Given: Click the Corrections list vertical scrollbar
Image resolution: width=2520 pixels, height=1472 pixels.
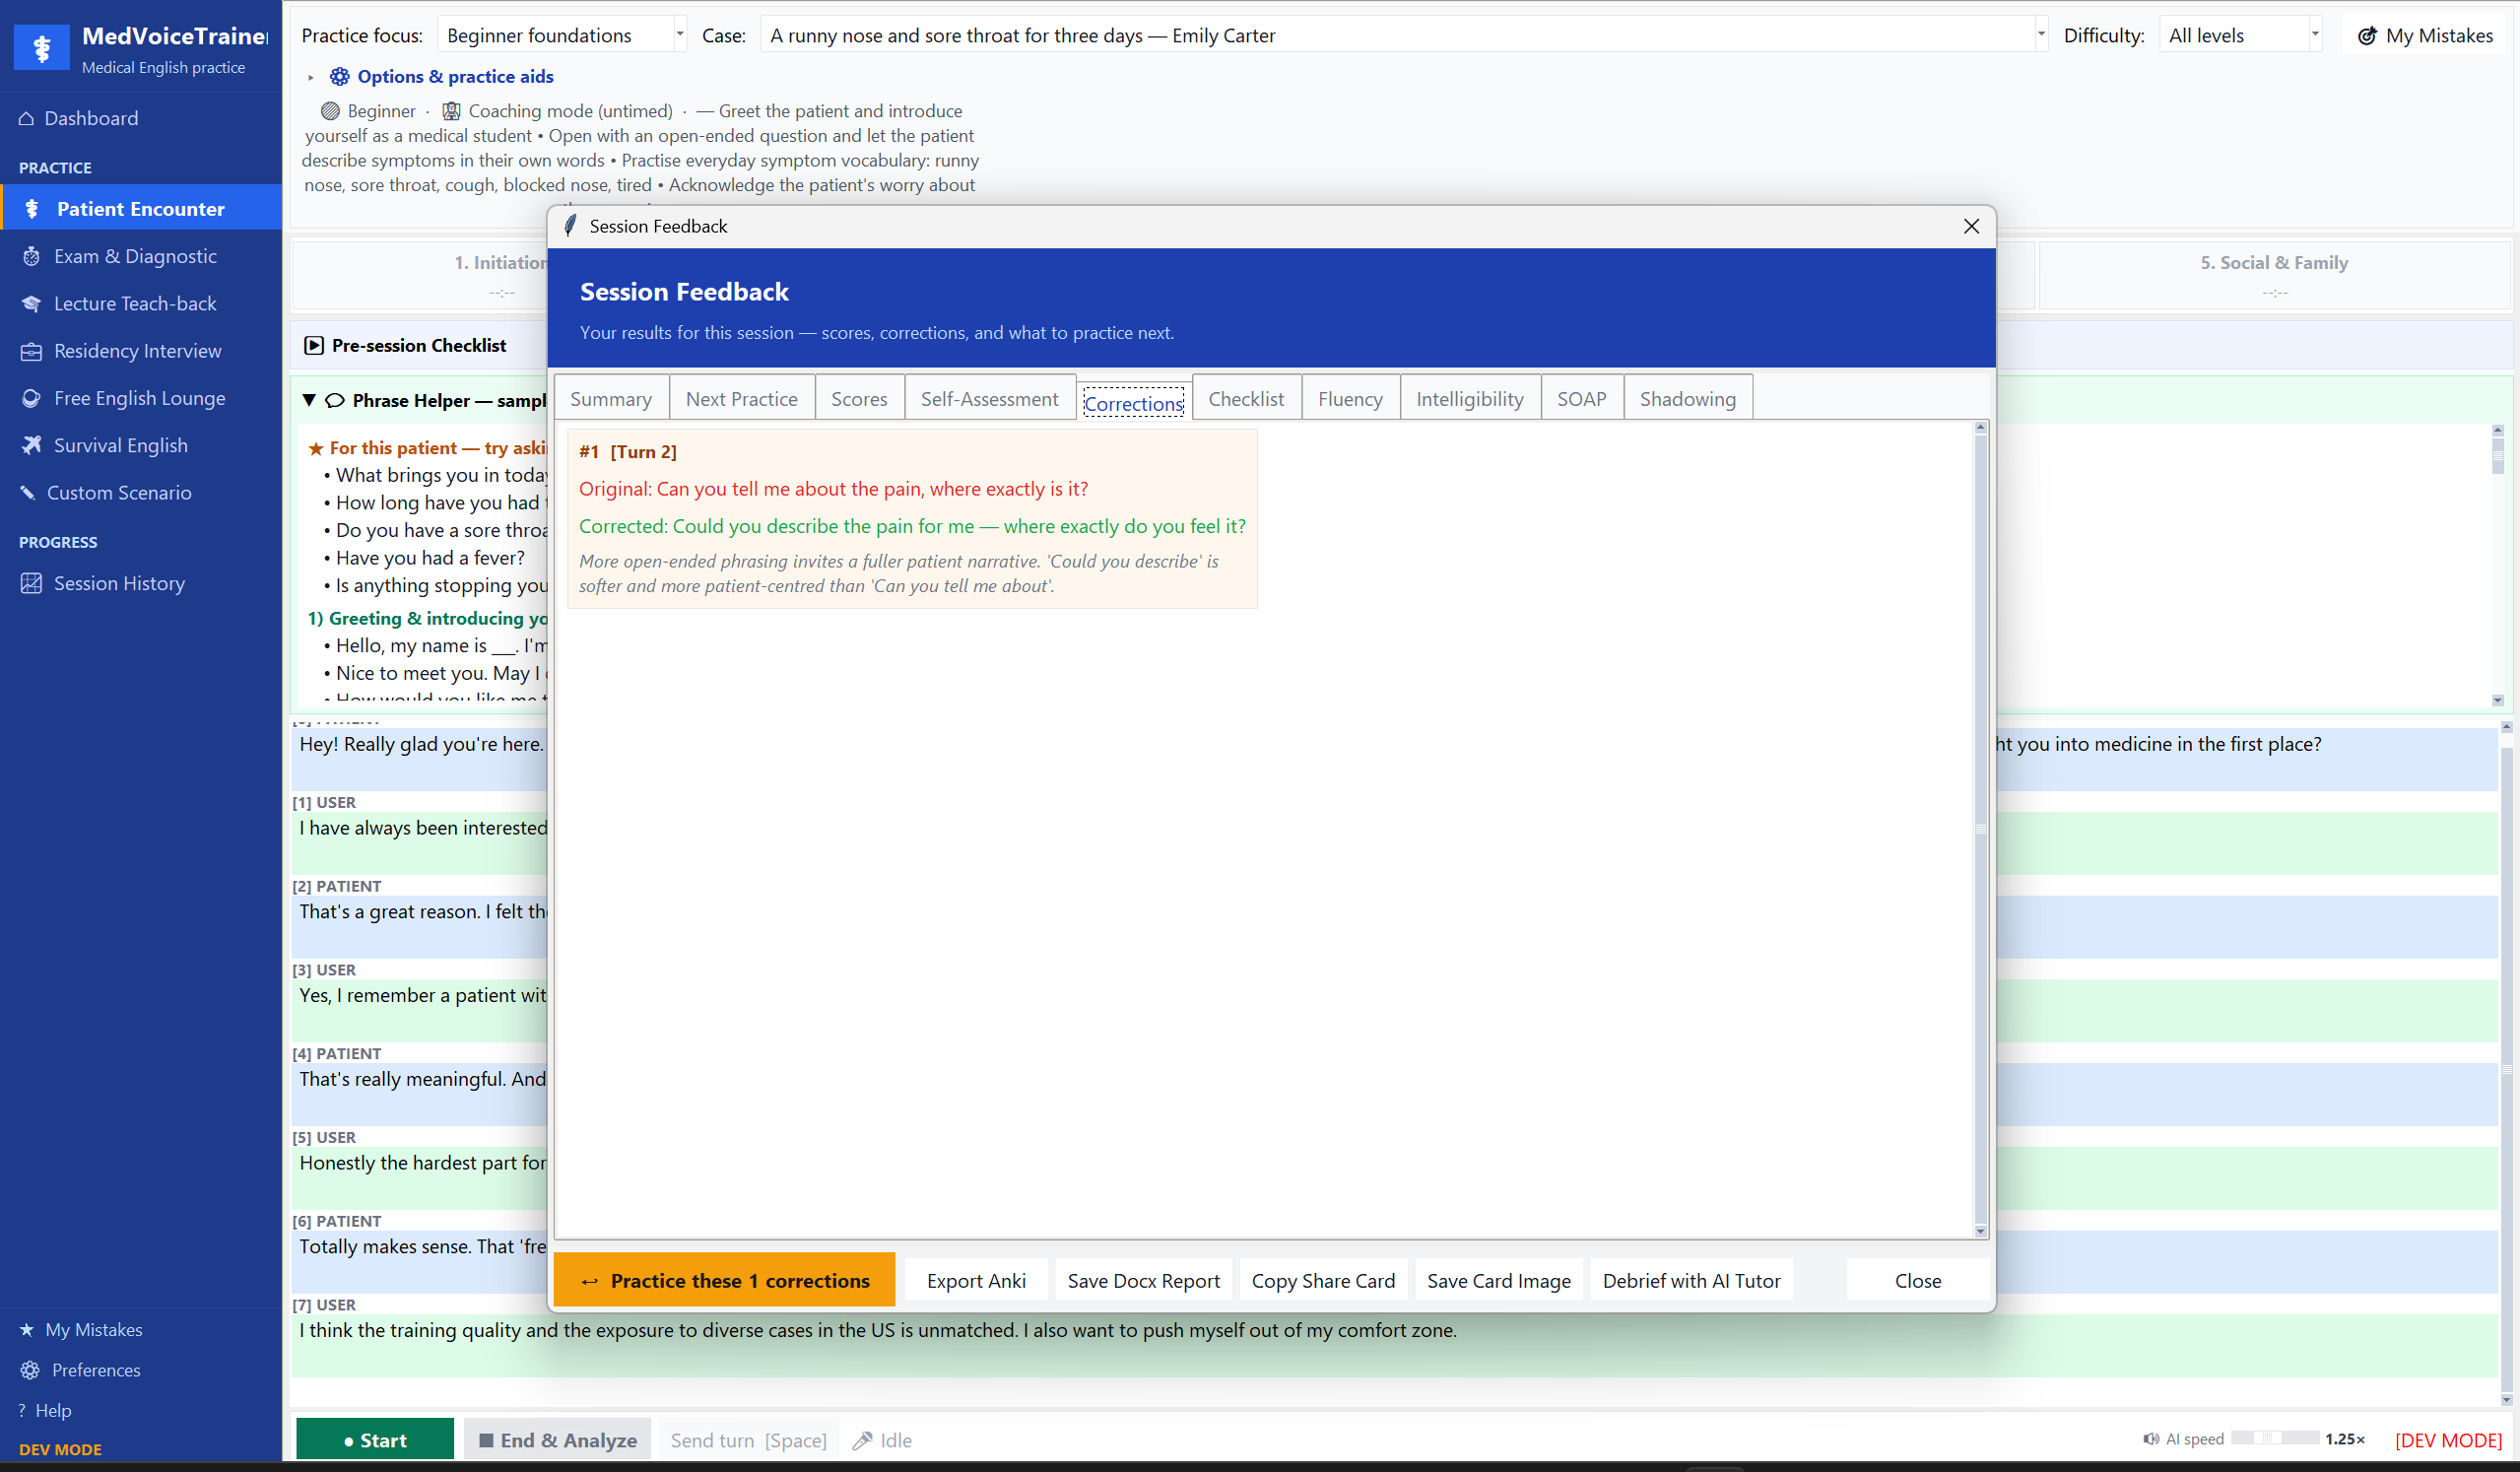Looking at the screenshot, I should click(x=1980, y=829).
